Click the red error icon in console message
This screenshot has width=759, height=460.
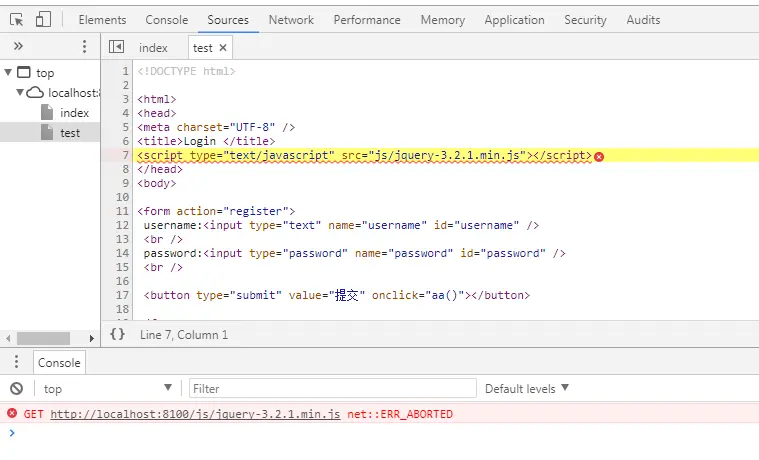(x=12, y=413)
